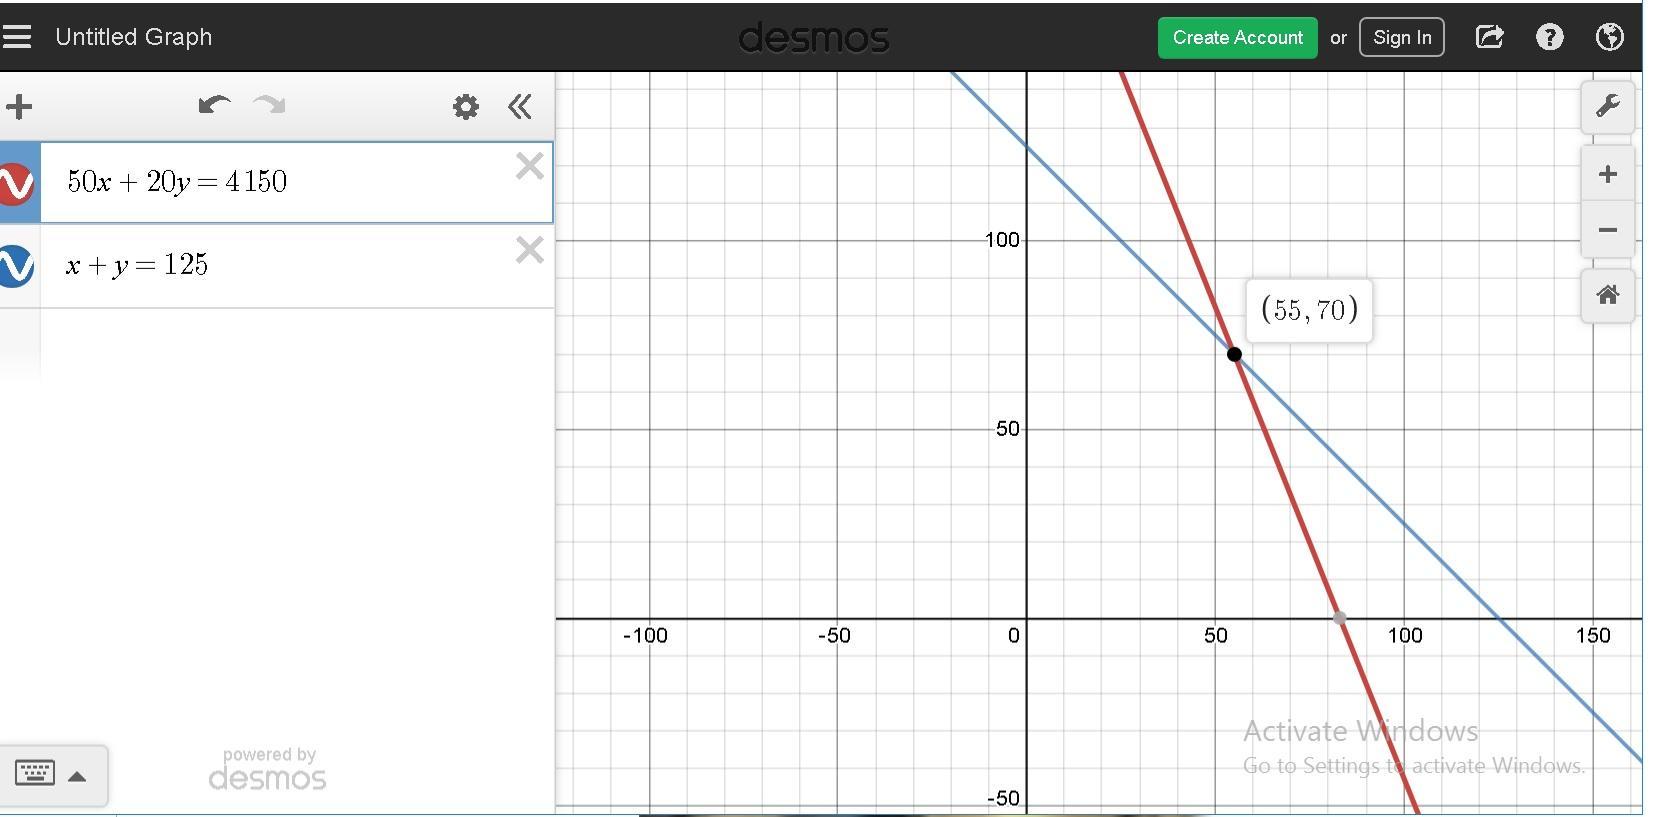Redo the last action
Screen dimensions: 1653x817
(x=269, y=105)
